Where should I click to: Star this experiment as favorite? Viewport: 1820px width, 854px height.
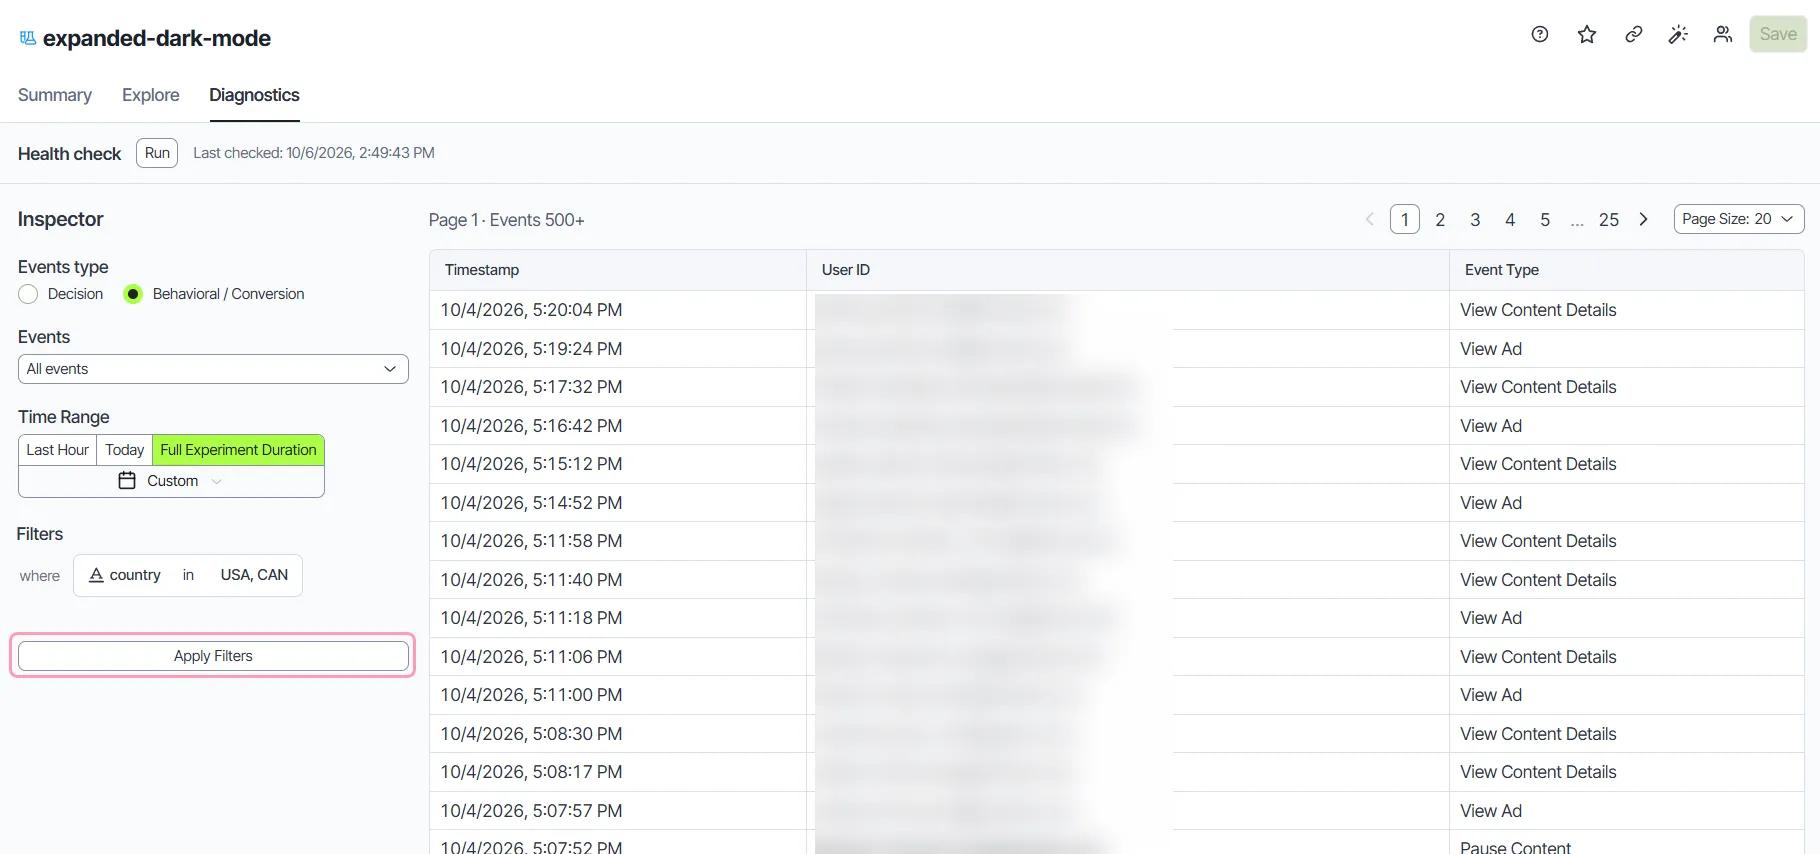[1587, 34]
